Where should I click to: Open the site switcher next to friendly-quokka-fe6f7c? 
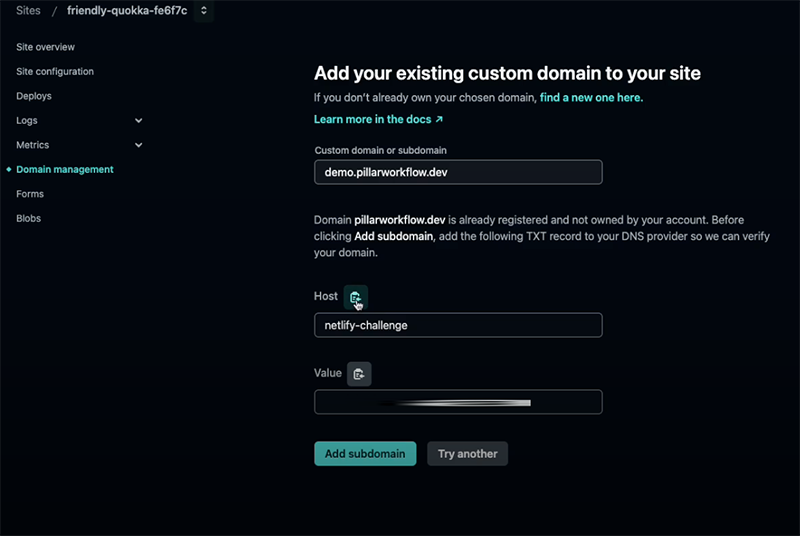(204, 10)
